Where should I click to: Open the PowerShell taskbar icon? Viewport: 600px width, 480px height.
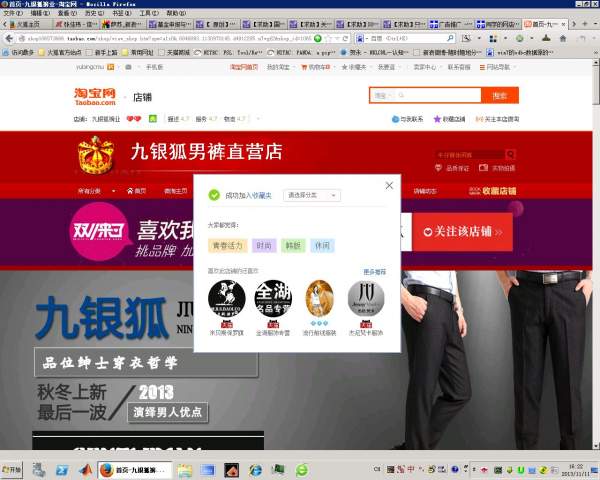tap(62, 470)
